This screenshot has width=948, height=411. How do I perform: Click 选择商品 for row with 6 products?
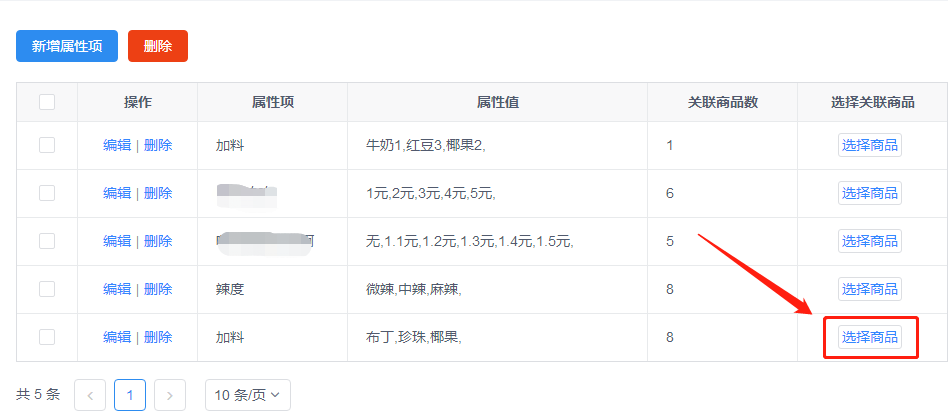coord(869,193)
